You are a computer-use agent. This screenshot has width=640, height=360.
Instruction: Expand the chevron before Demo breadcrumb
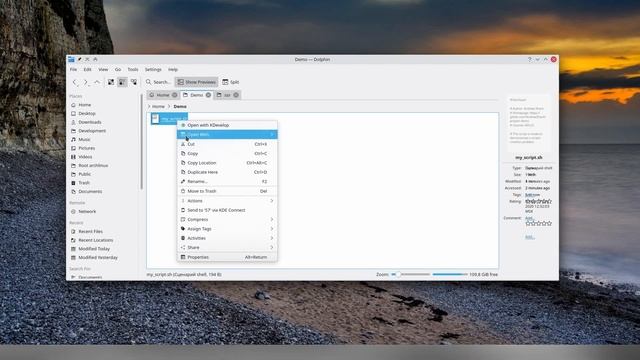click(x=169, y=106)
